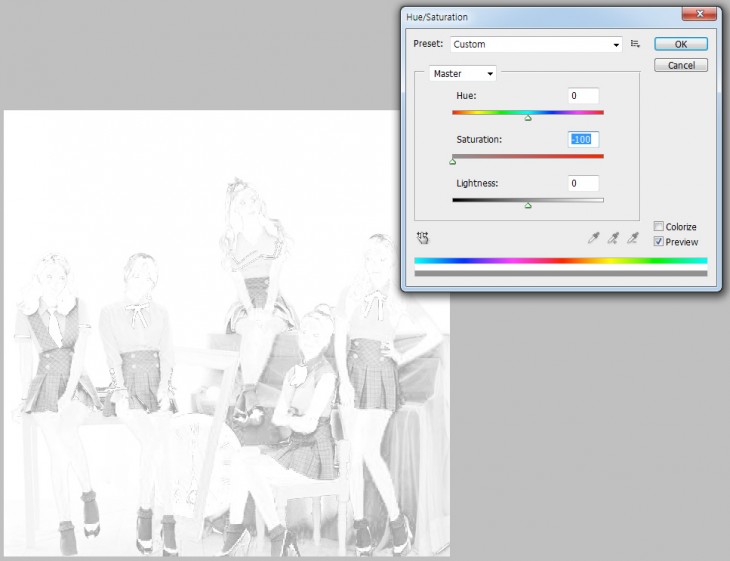Focus the Lightness value field
The width and height of the screenshot is (730, 561).
click(583, 183)
